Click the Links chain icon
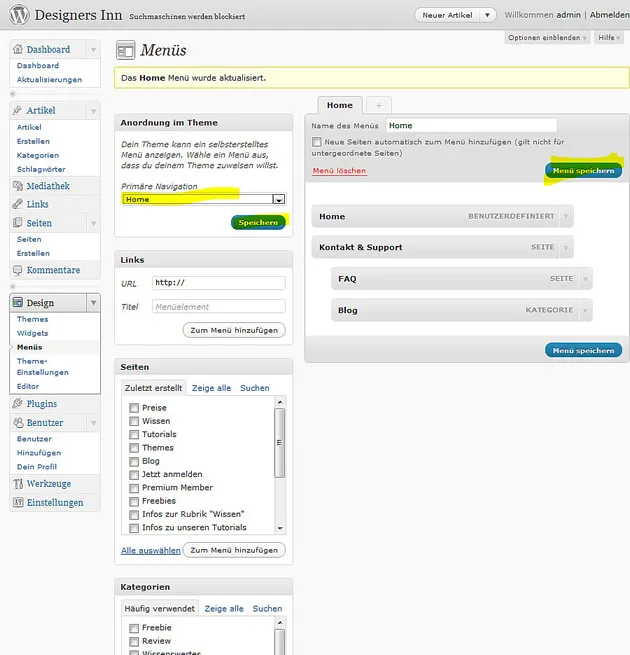Image resolution: width=630 pixels, height=655 pixels. coord(18,204)
